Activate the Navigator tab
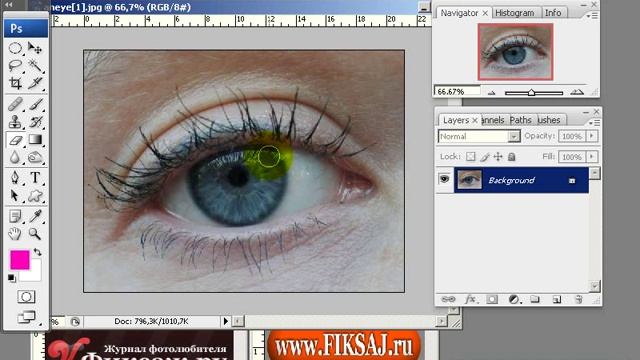The image size is (640, 360). 459,13
